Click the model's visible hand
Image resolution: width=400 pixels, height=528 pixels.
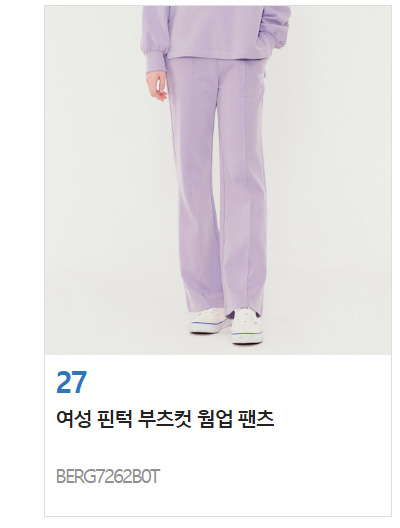point(157,86)
